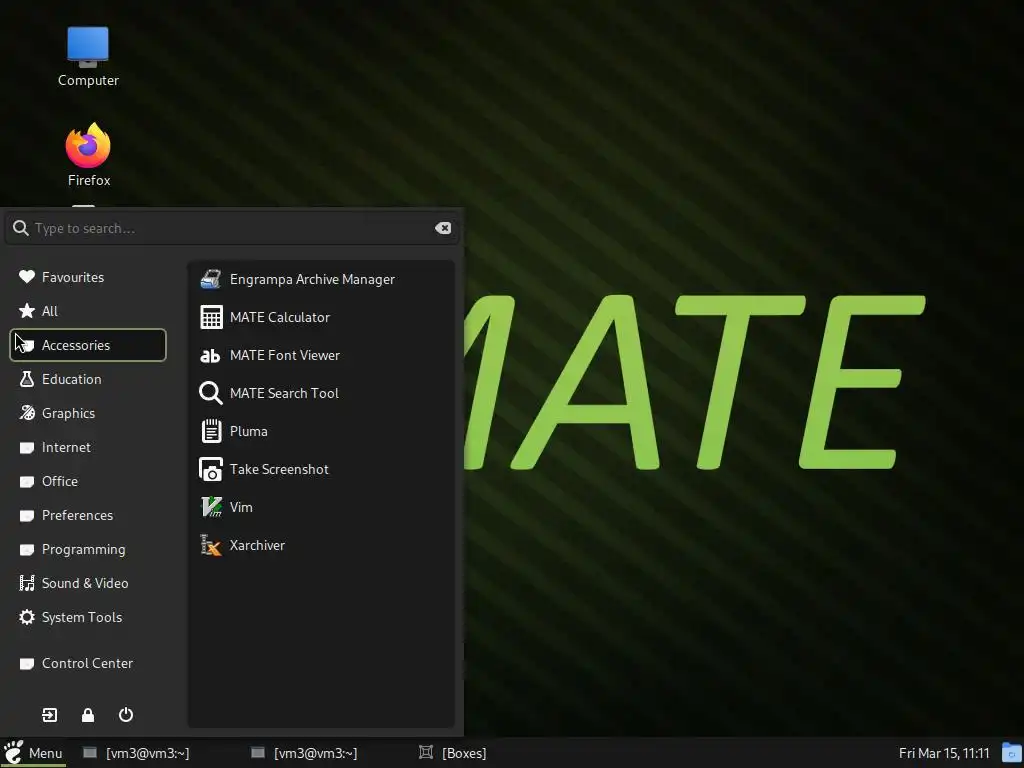Image resolution: width=1024 pixels, height=768 pixels.
Task: Click the lock screen padlock icon
Action: click(88, 715)
